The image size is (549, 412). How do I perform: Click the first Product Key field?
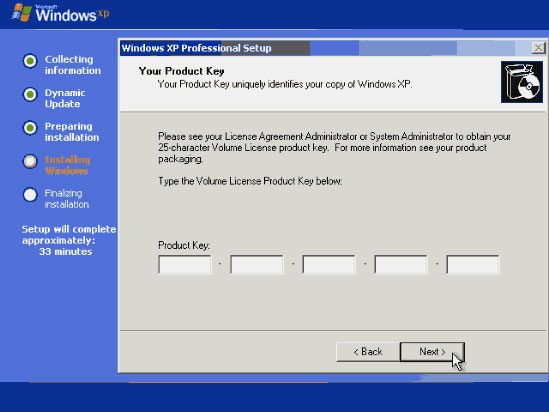point(185,265)
